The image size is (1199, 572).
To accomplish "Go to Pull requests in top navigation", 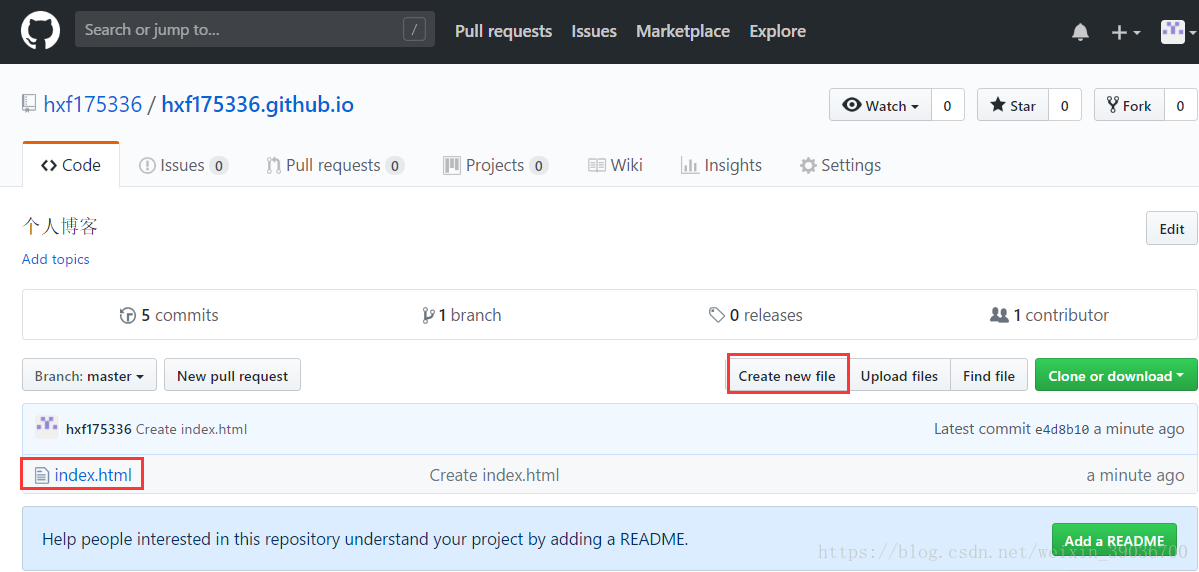I will point(503,31).
